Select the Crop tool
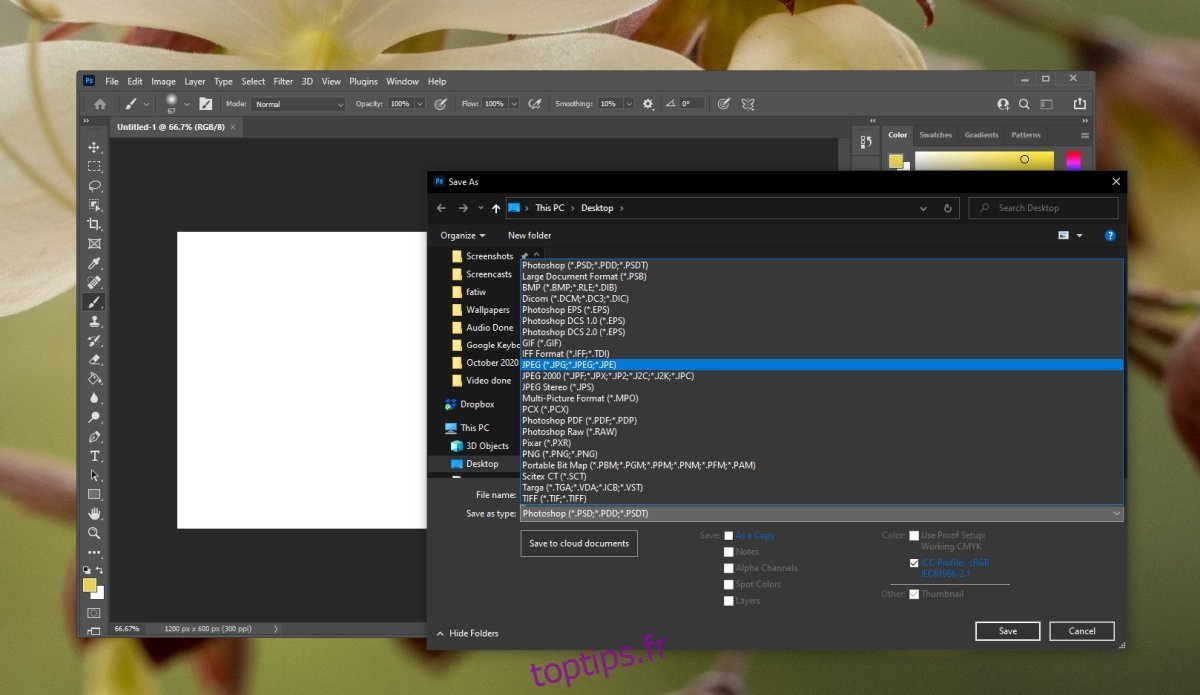 (x=94, y=224)
